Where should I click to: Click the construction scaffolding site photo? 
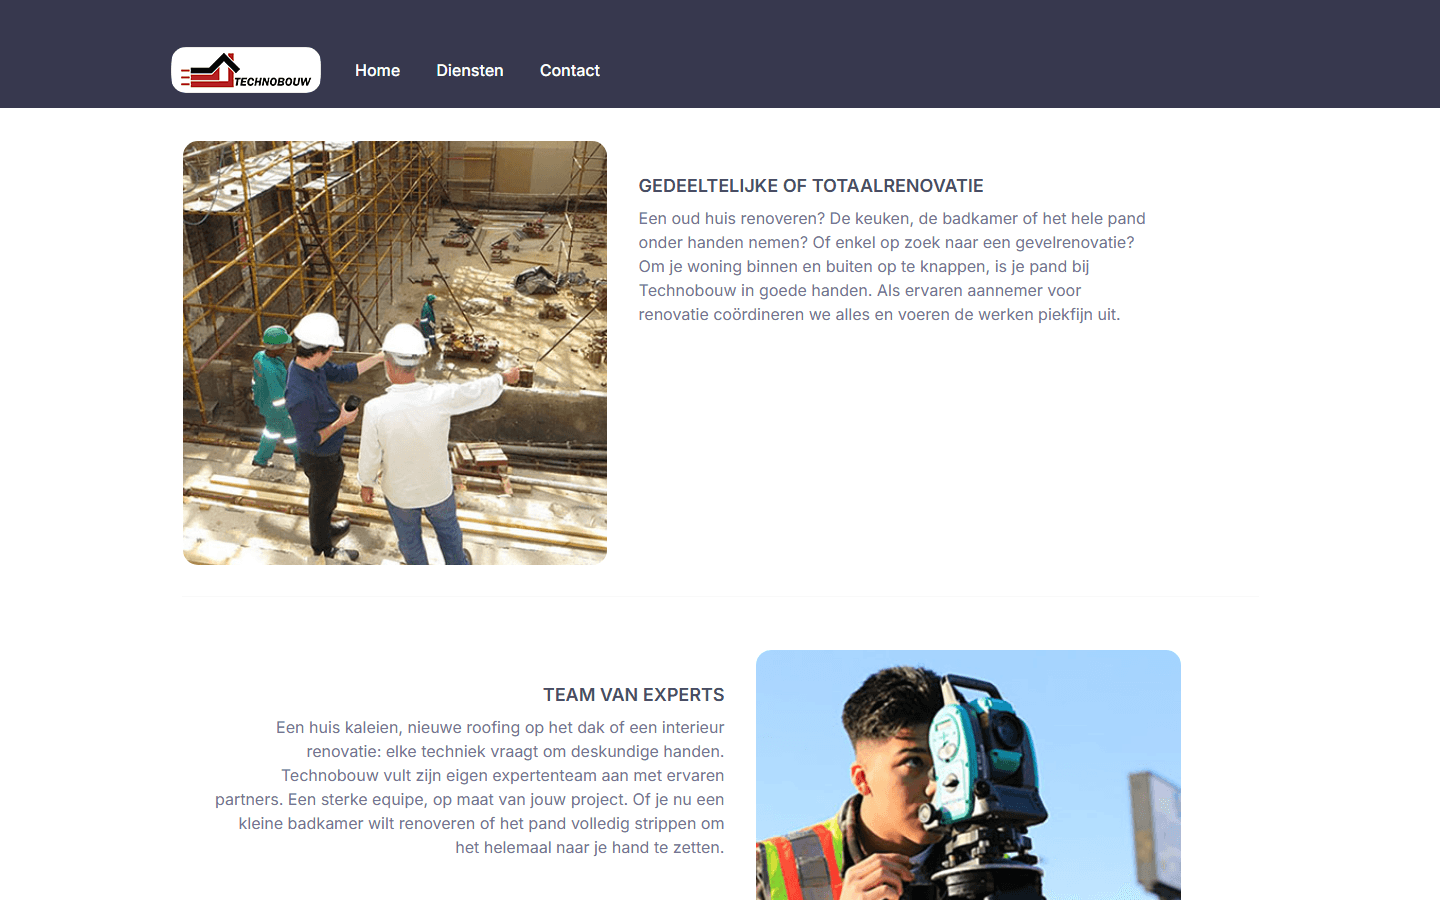pos(394,352)
